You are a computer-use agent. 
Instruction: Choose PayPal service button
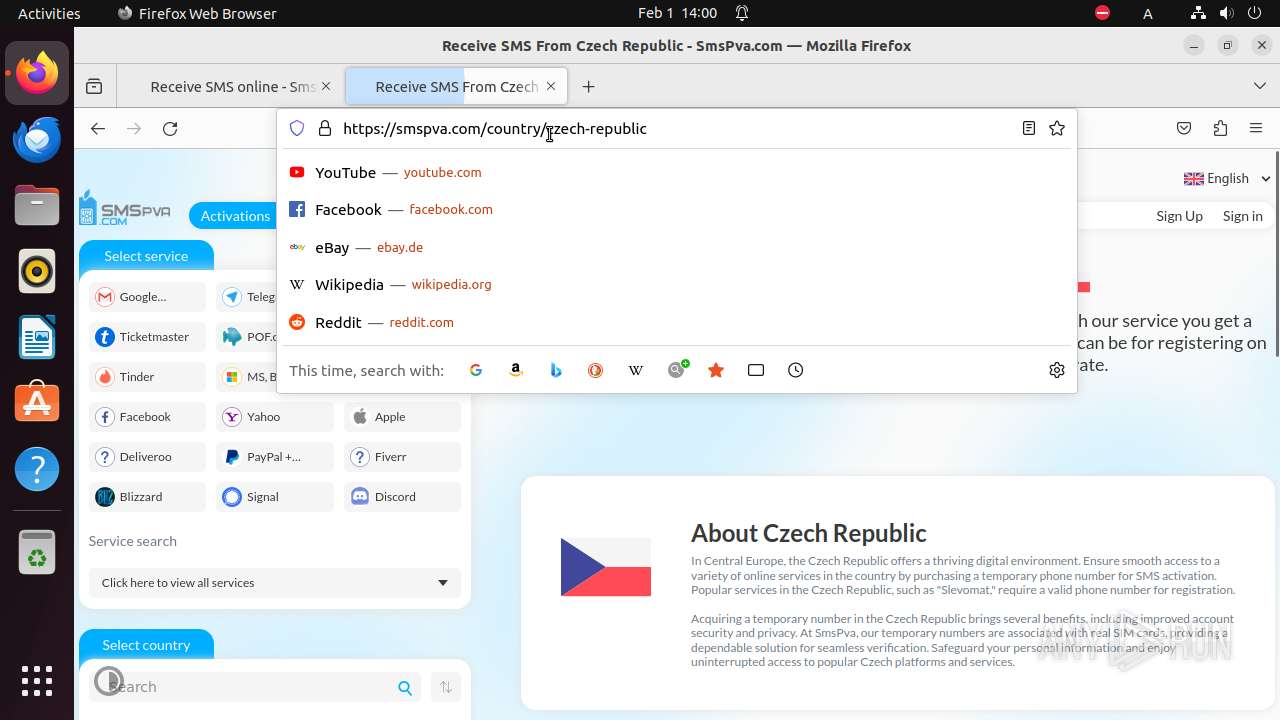tap(275, 457)
